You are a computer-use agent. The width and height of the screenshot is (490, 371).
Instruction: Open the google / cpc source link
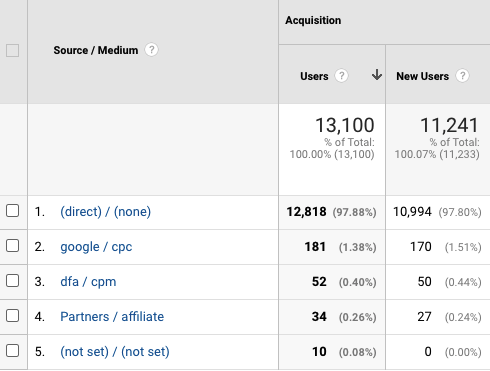click(x=96, y=247)
